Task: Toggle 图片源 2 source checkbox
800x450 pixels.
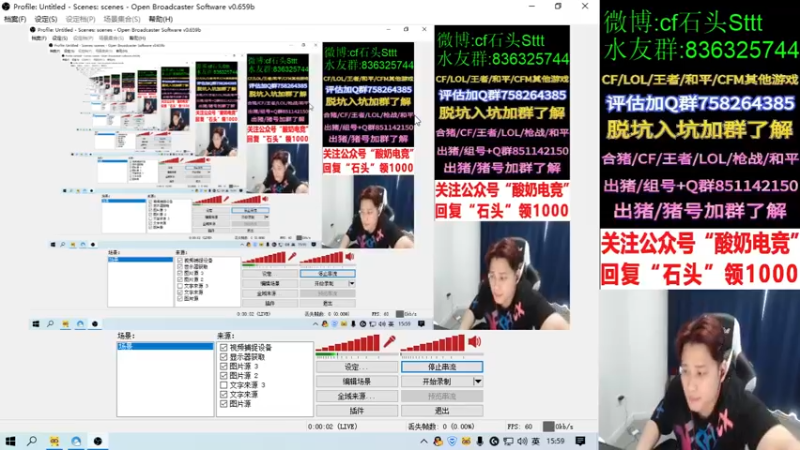Action: (223, 376)
